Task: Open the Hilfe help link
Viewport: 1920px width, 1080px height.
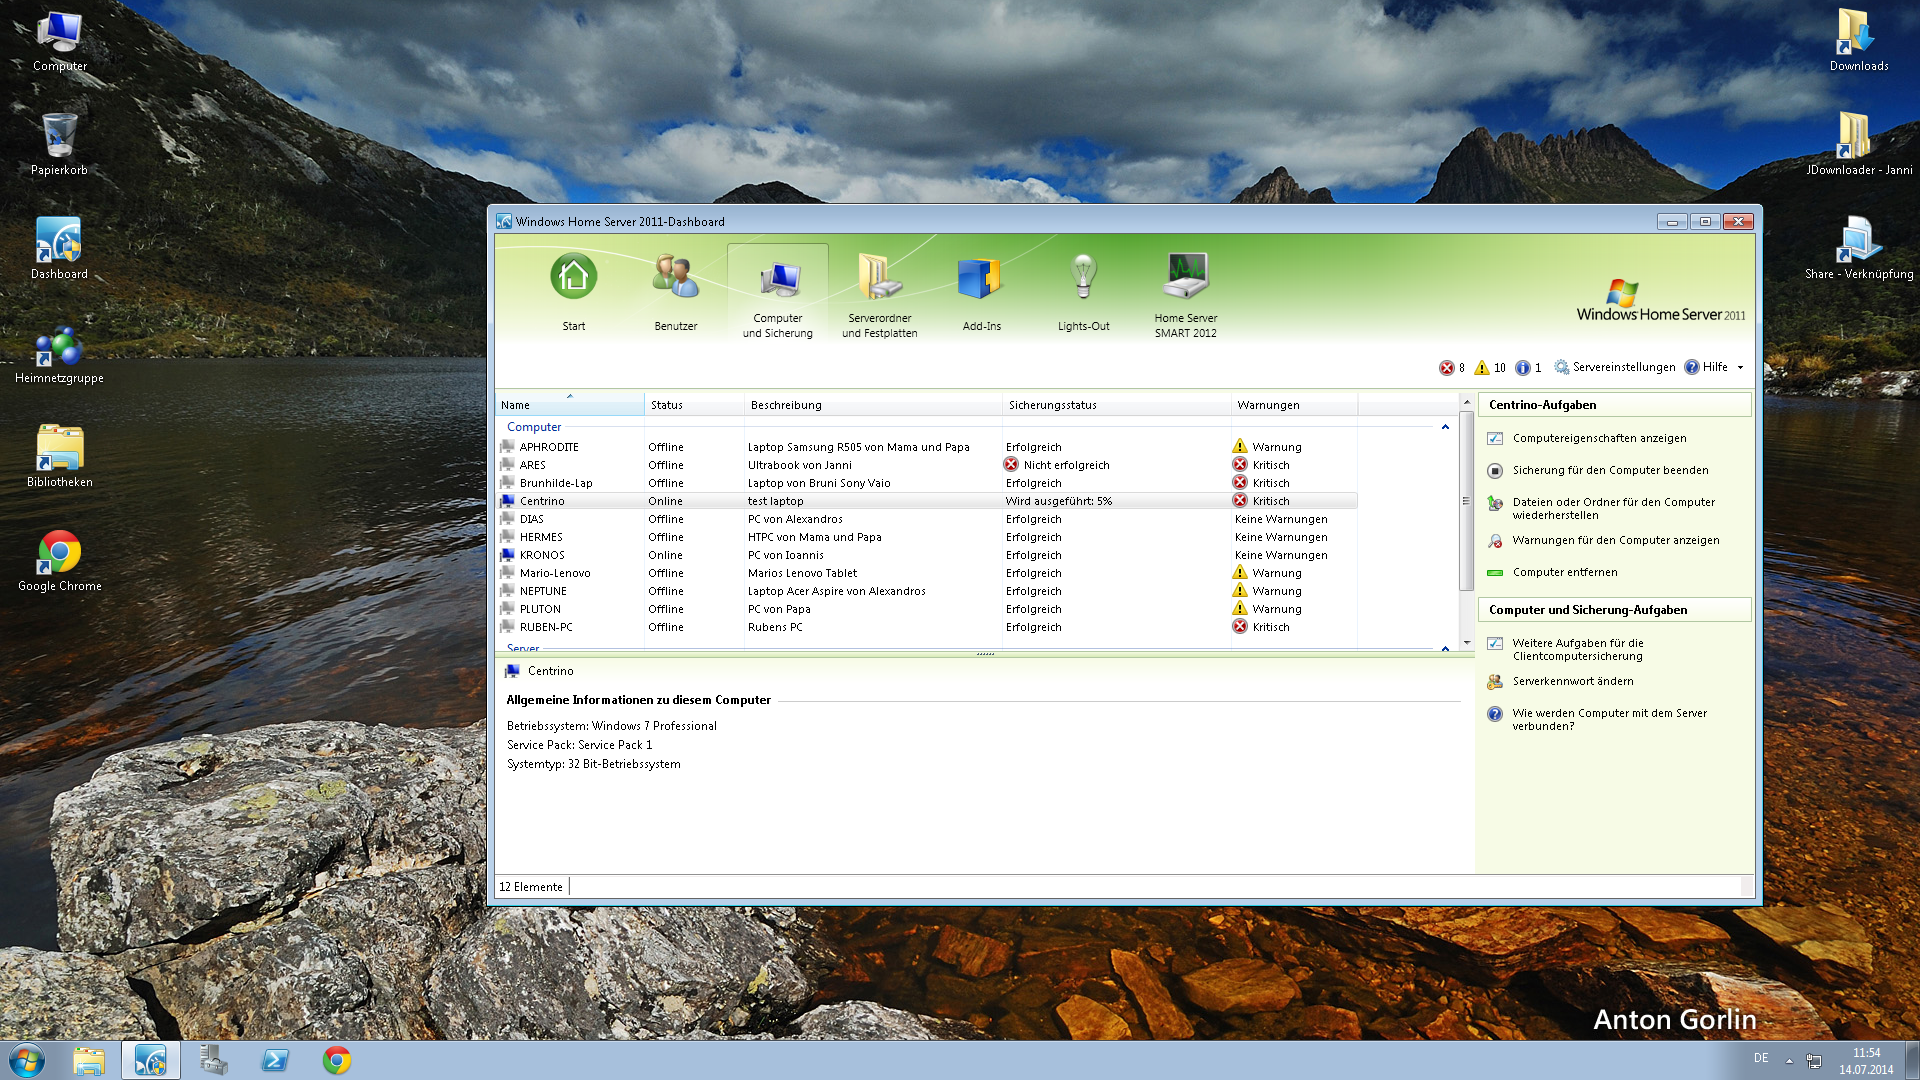Action: tap(1707, 367)
